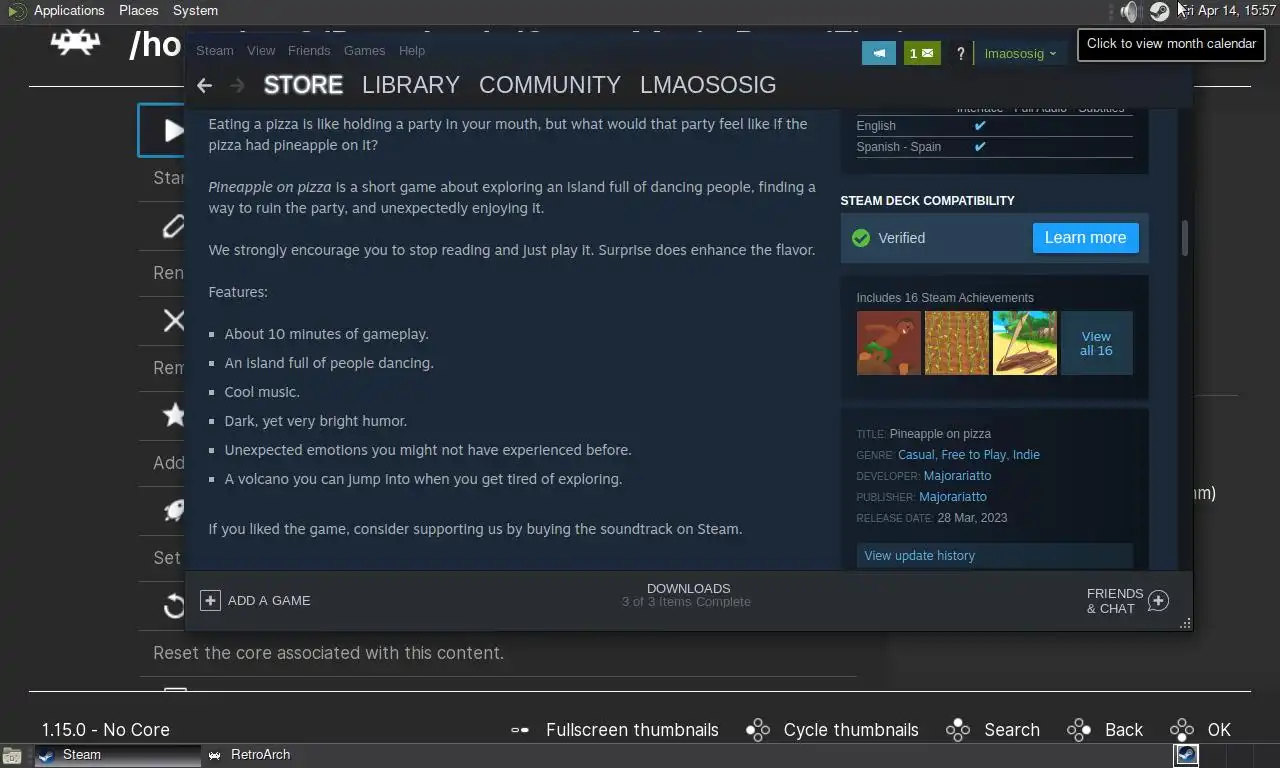The width and height of the screenshot is (1280, 768).
Task: Click the RetroArch Run play icon
Action: (174, 130)
